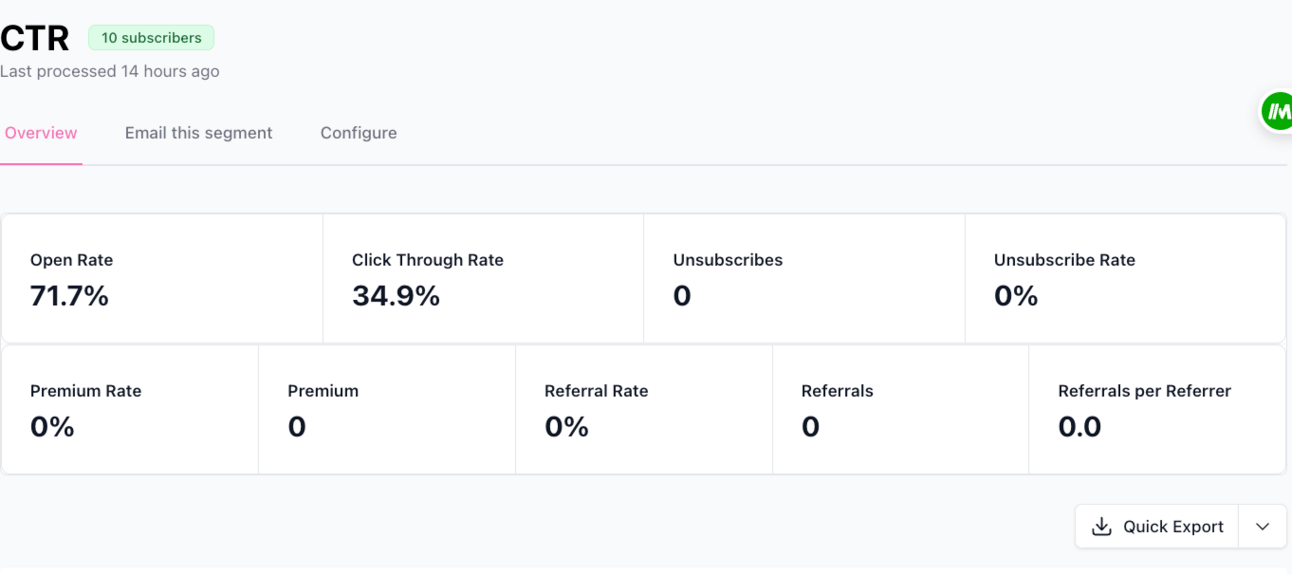
Task: Click the Last processed 14 hours ago text
Action: click(110, 71)
